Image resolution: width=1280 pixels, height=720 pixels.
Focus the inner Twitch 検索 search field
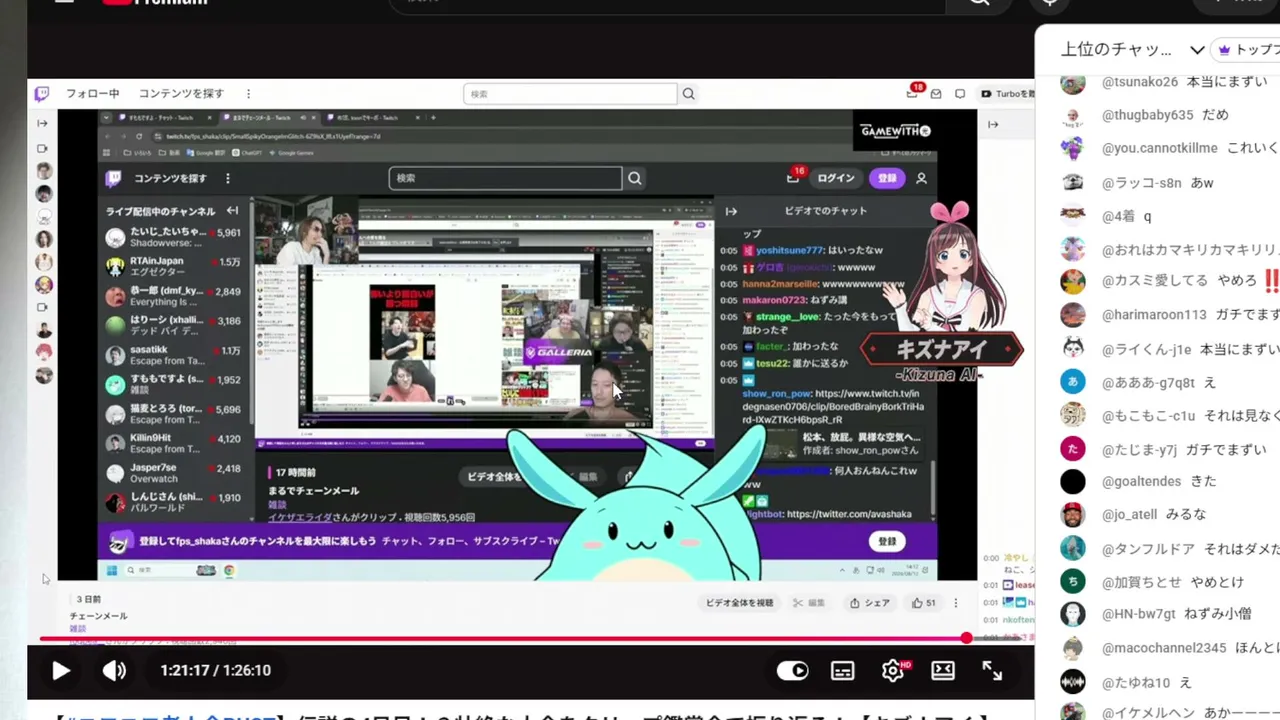click(505, 178)
